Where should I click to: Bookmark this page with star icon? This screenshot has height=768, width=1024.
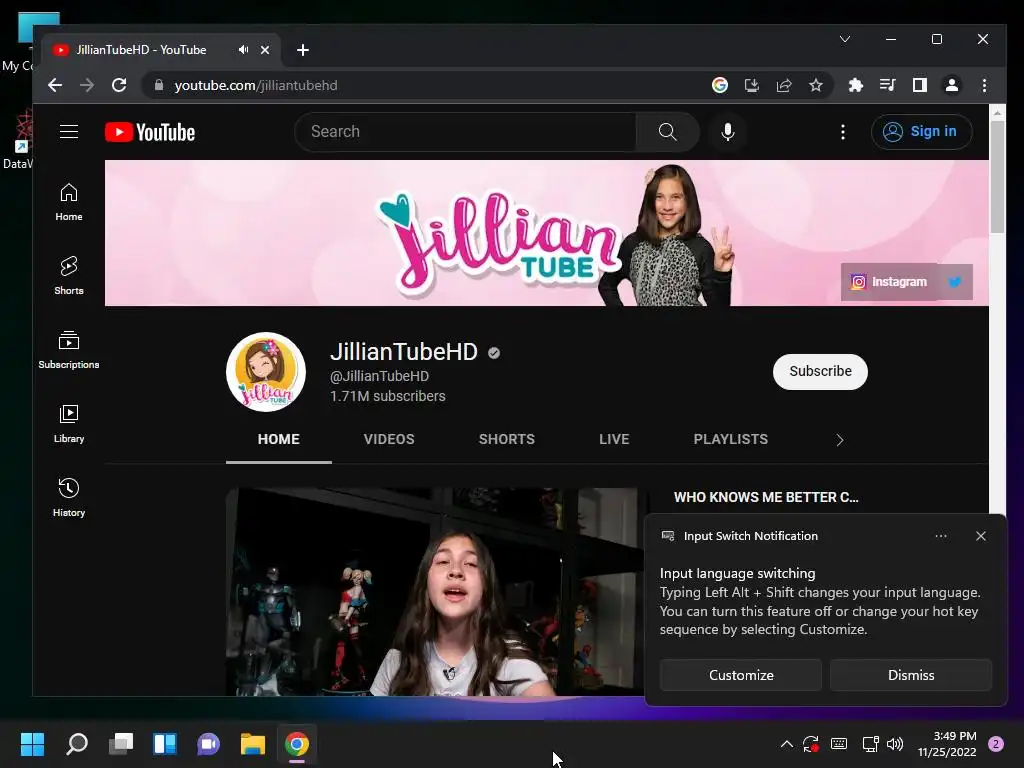pyautogui.click(x=816, y=85)
